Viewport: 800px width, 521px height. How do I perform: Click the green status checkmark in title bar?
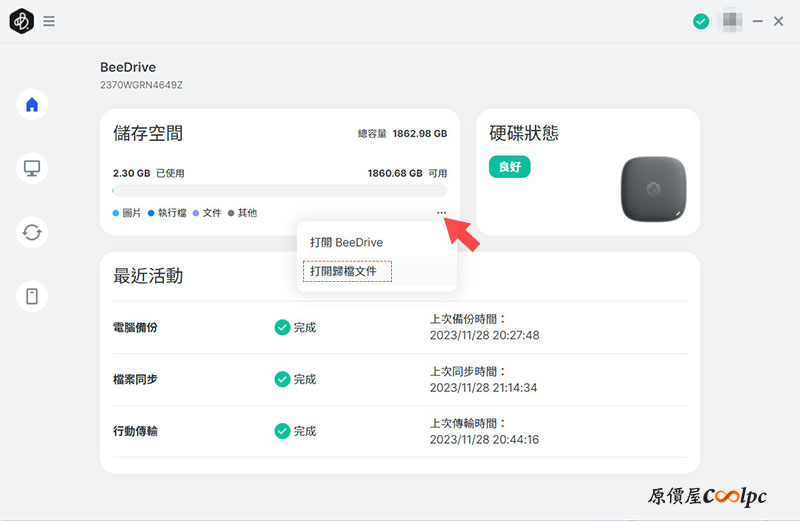click(x=701, y=21)
